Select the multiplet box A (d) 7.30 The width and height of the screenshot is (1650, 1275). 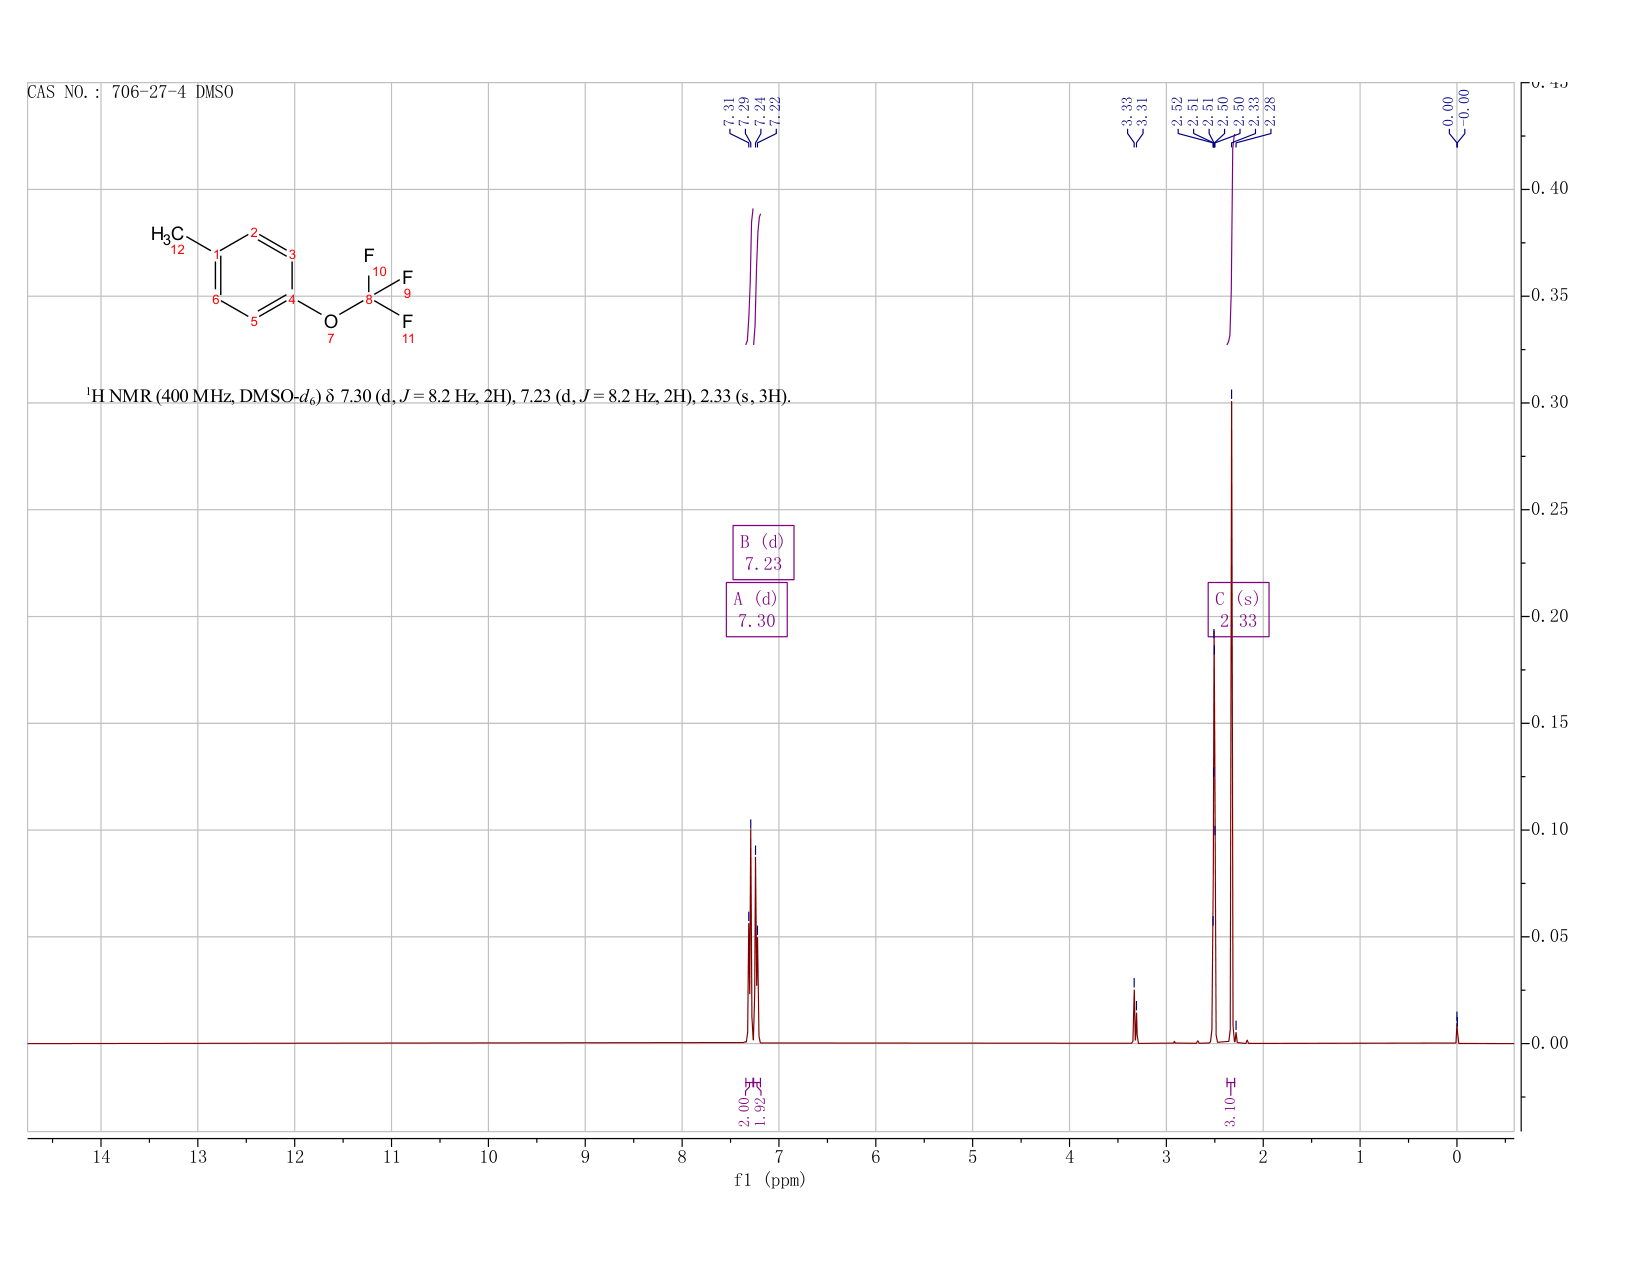pos(756,610)
